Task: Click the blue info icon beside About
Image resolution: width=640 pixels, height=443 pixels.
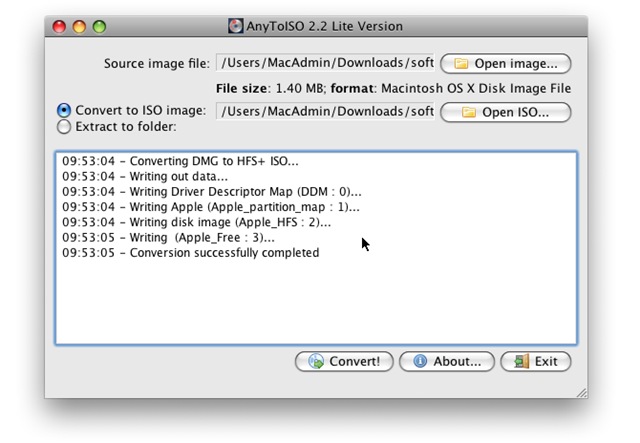Action: click(x=420, y=362)
